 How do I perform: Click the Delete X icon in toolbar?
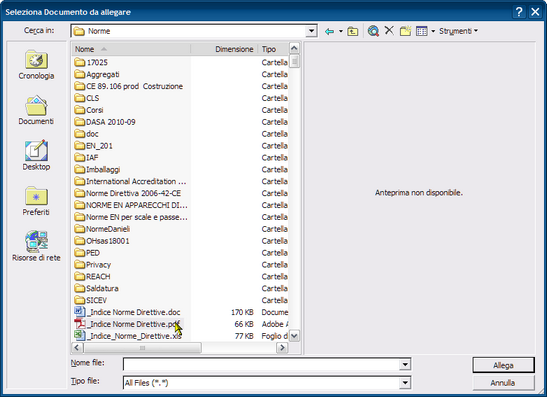(389, 31)
